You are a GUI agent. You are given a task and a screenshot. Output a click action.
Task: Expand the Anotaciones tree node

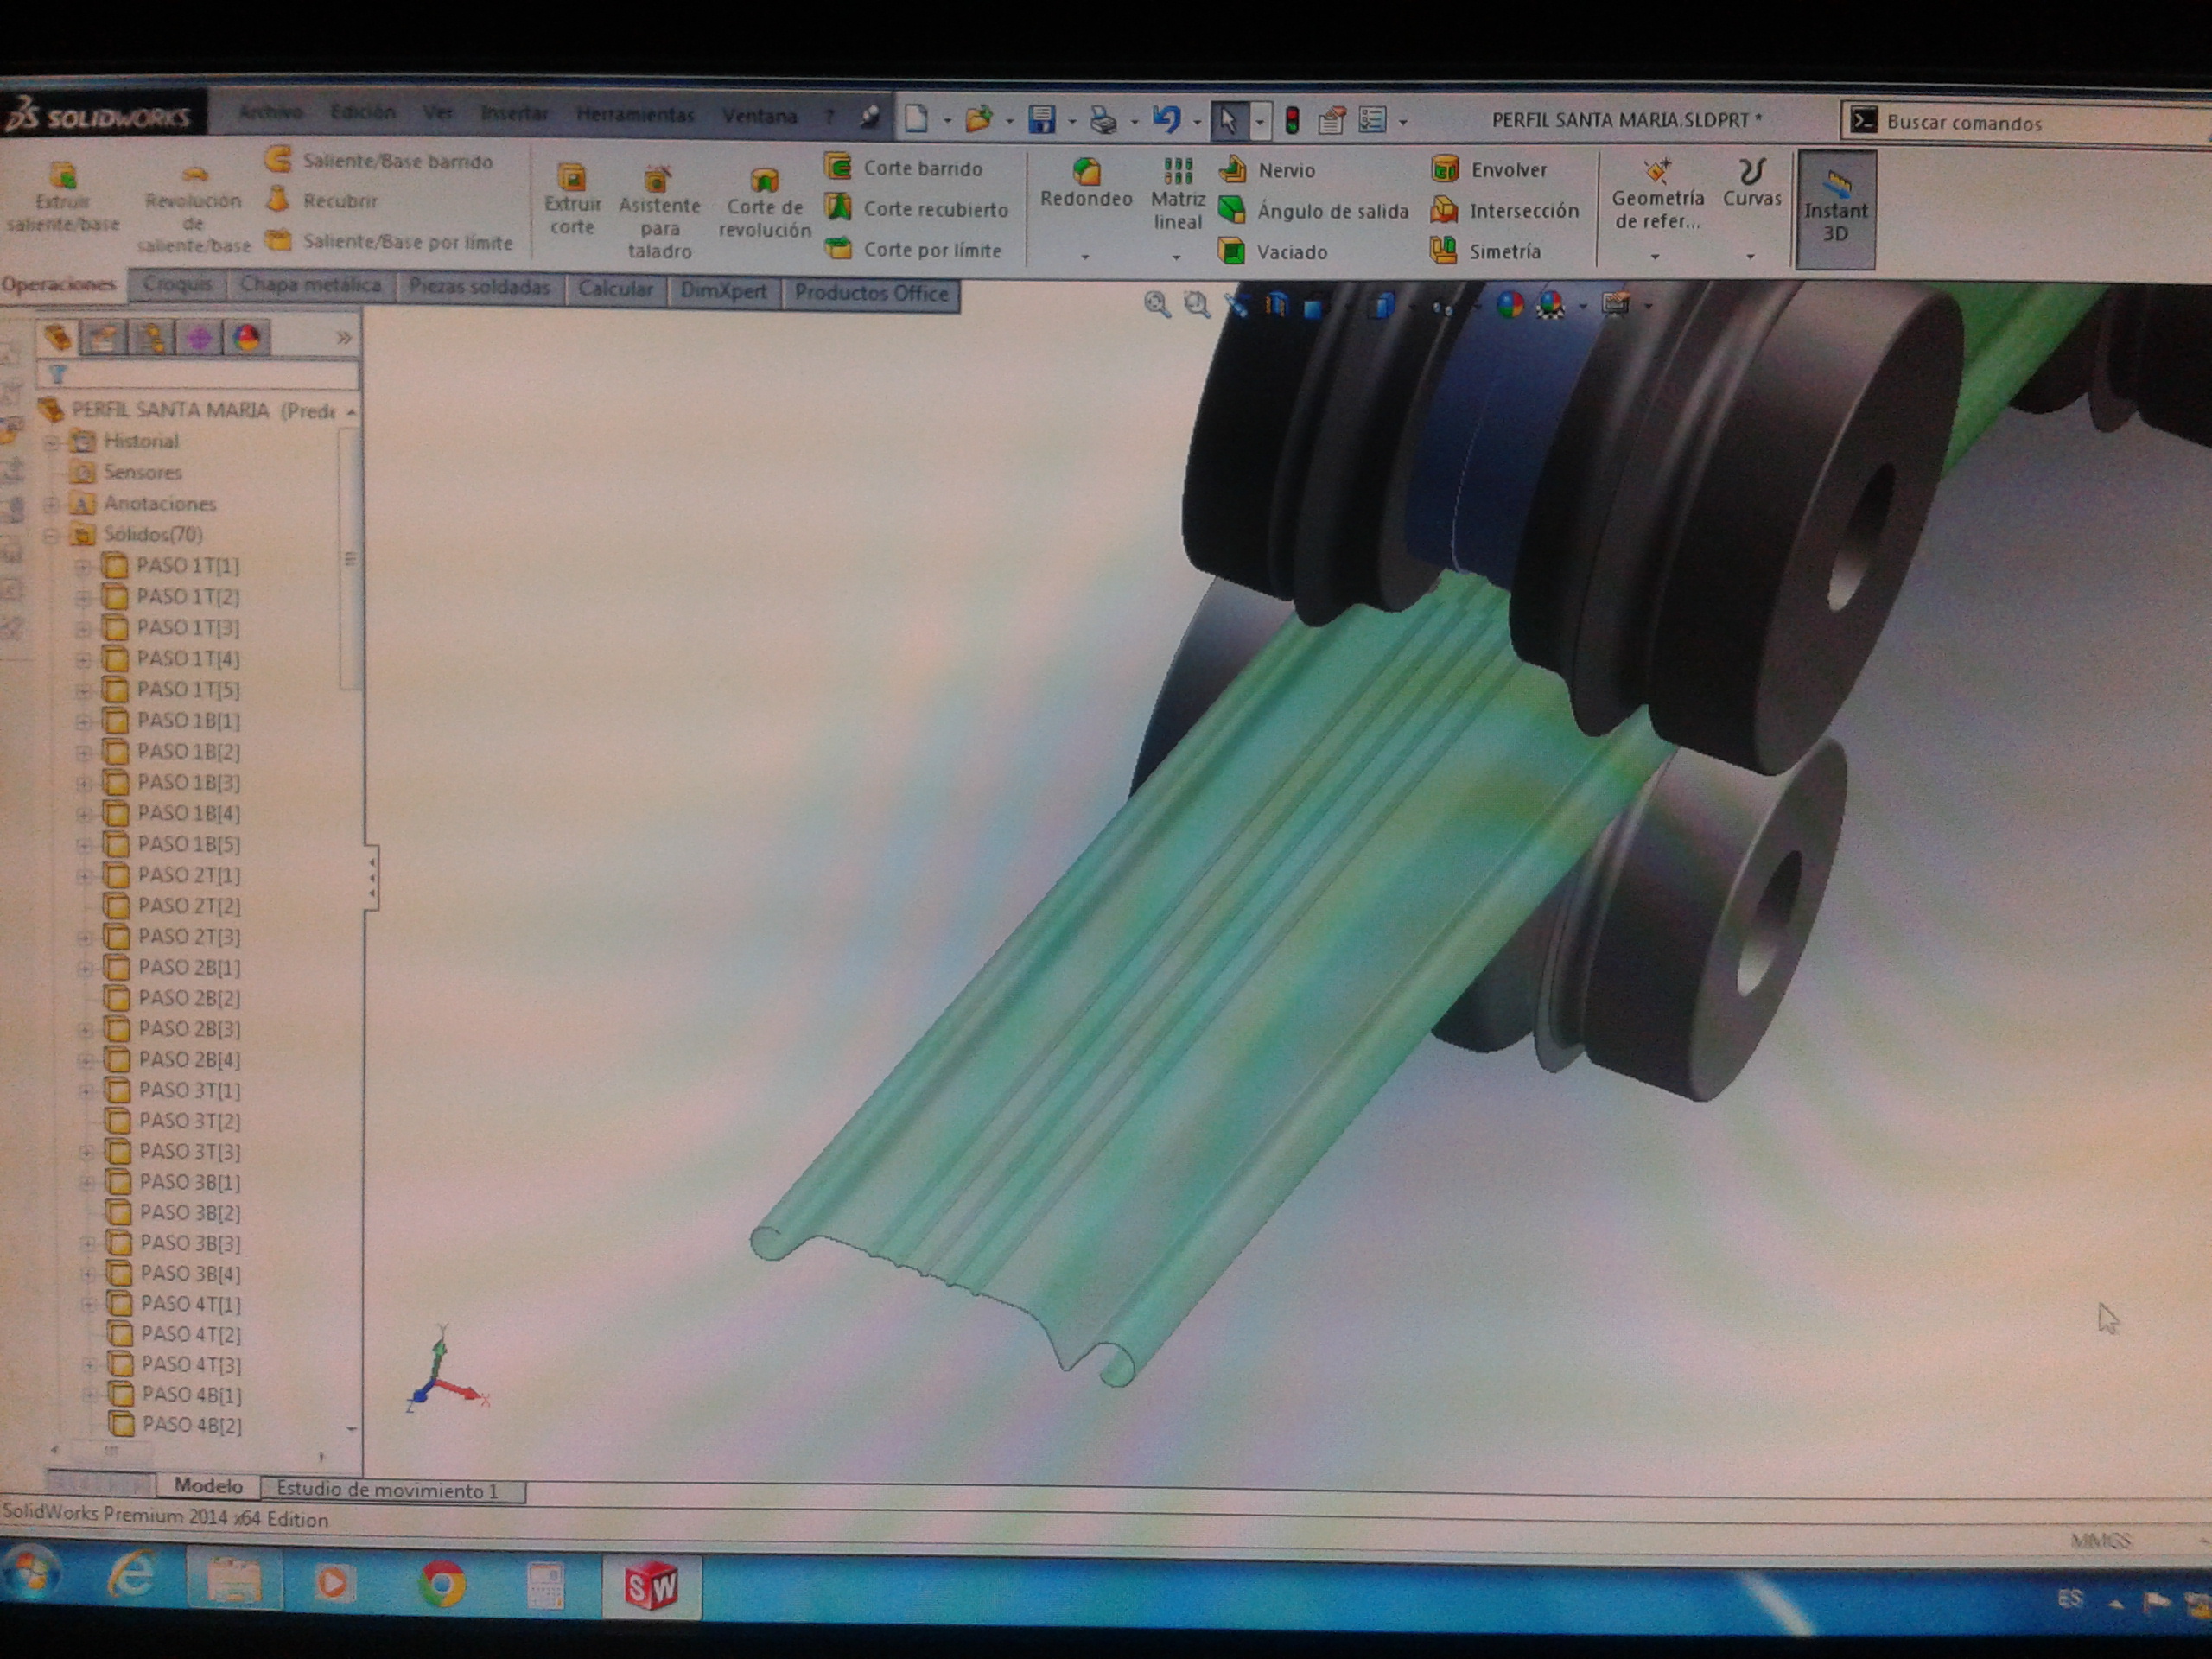51,505
